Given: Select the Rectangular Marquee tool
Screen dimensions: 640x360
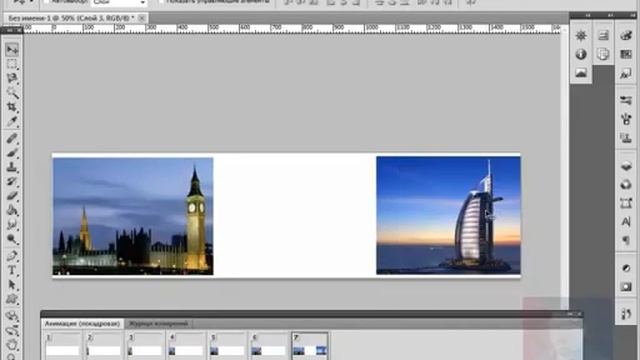Looking at the screenshot, I should pos(12,64).
